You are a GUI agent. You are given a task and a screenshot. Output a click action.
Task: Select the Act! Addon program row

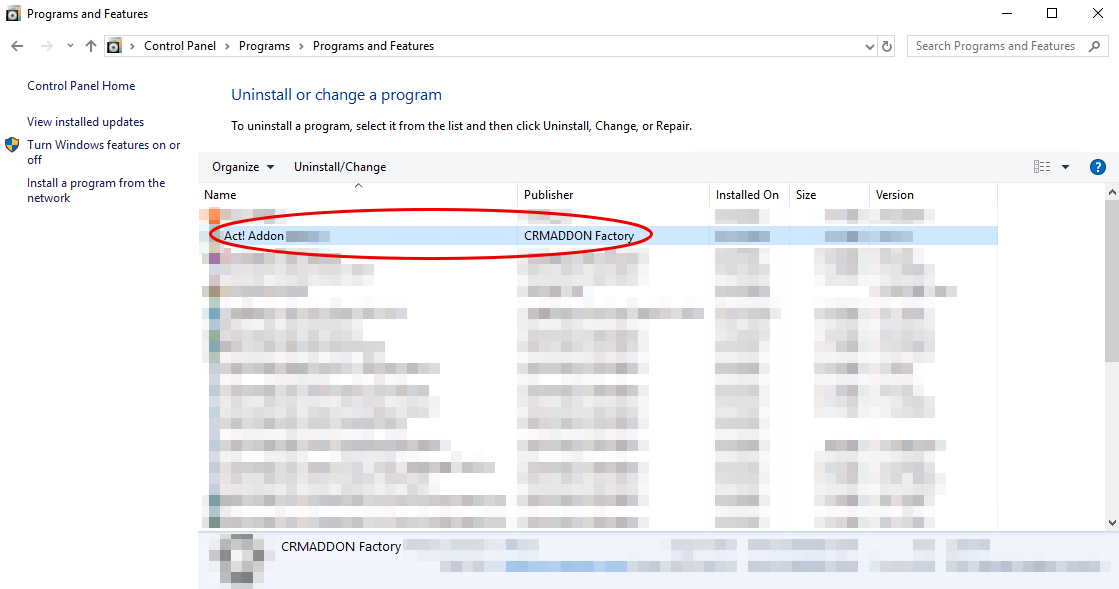598,236
